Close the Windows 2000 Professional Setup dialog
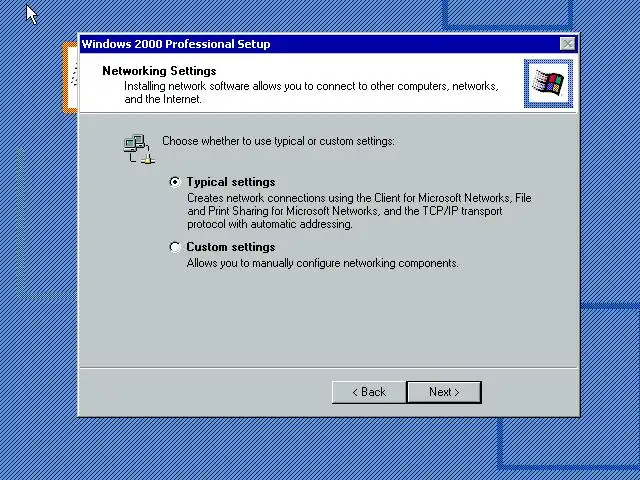This screenshot has height=480, width=640. [567, 44]
